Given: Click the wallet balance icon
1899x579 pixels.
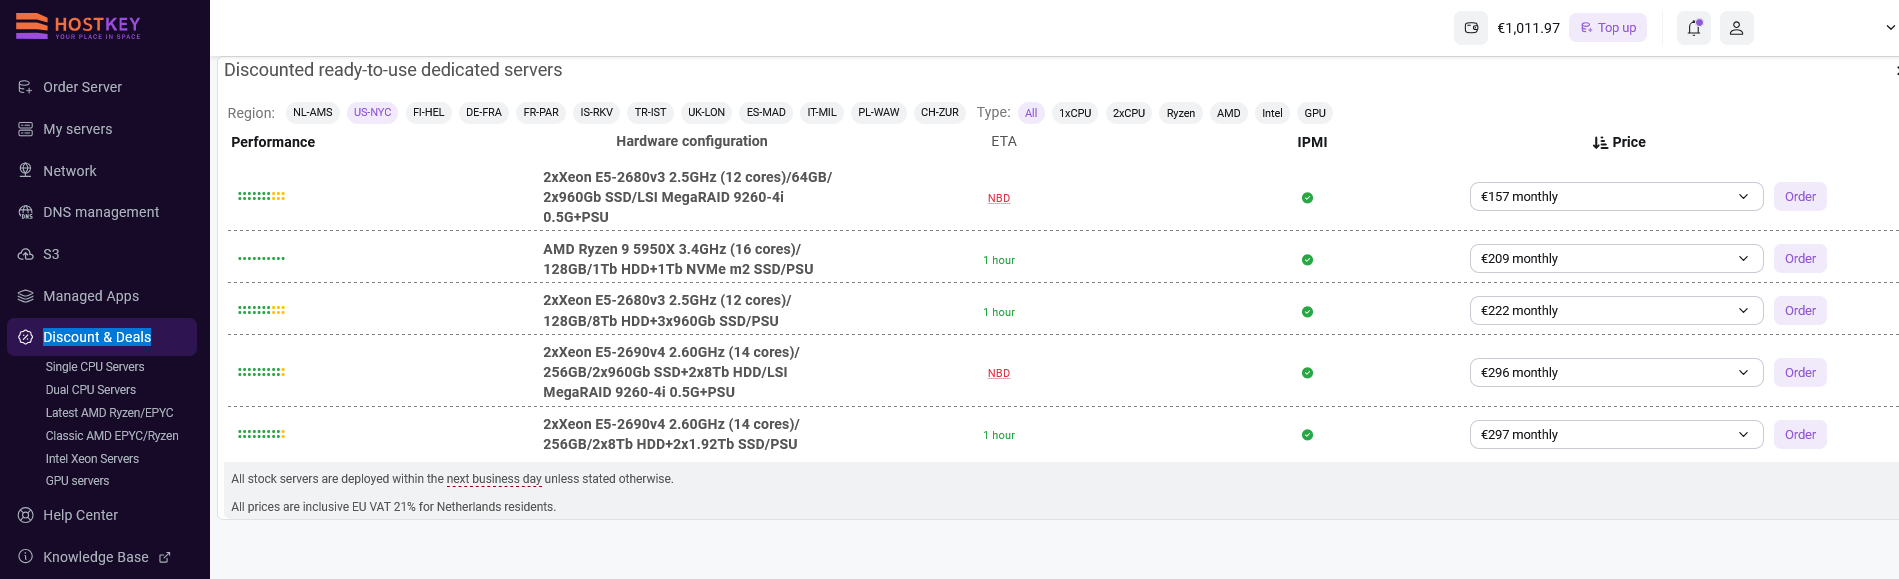Looking at the screenshot, I should 1471,28.
